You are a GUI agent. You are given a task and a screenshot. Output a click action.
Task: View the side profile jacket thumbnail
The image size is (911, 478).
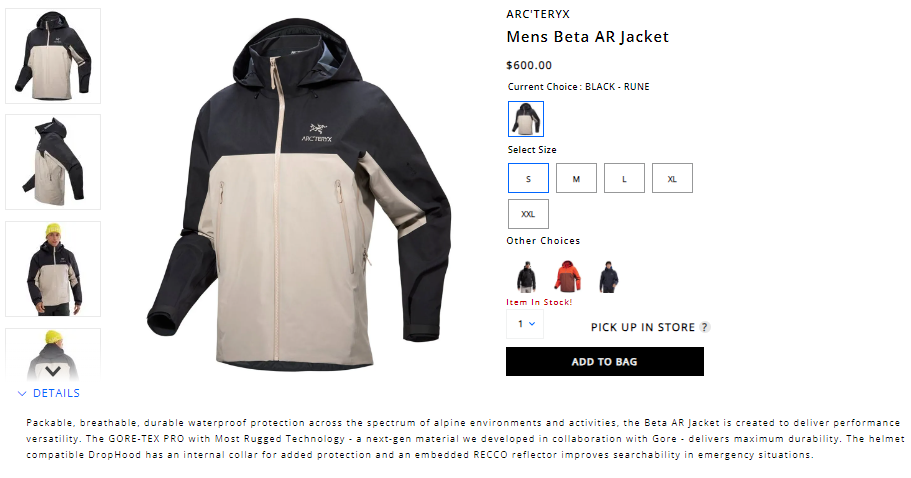53,162
